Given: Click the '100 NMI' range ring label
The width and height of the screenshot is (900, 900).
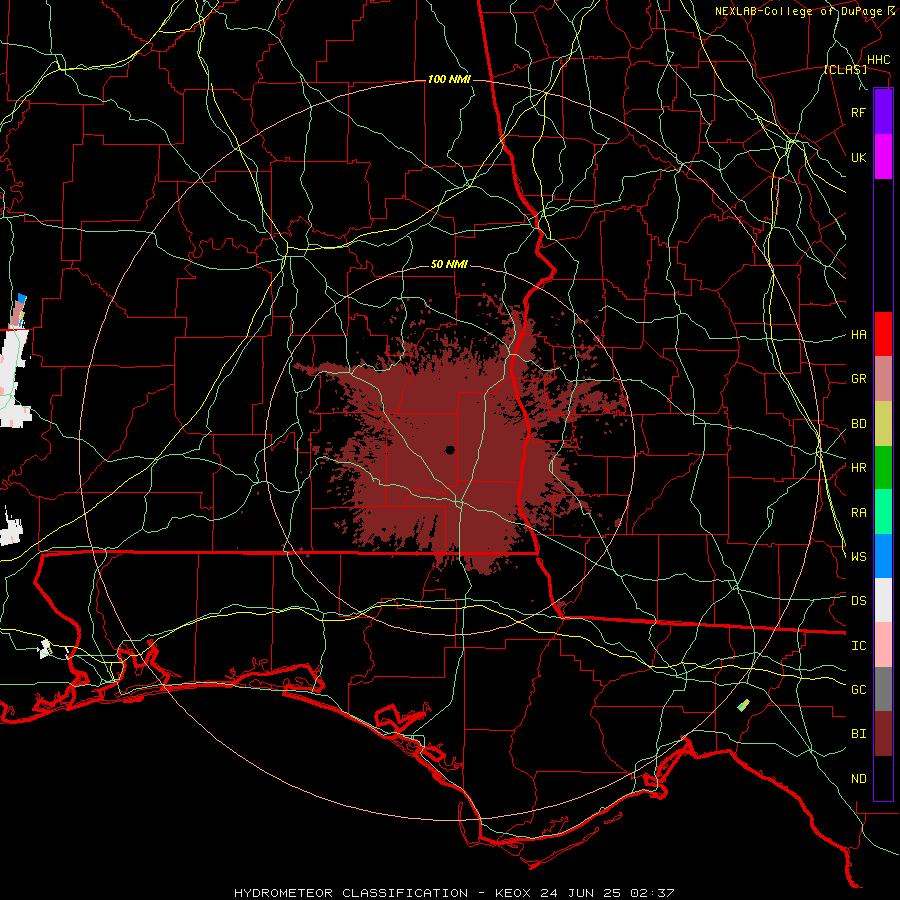Looking at the screenshot, I should pyautogui.click(x=449, y=79).
